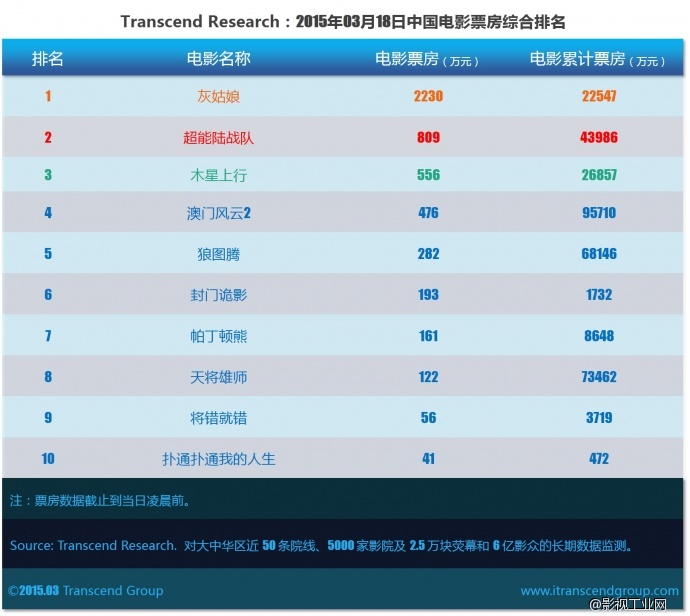Click rank number 3 in green

pos(48,175)
